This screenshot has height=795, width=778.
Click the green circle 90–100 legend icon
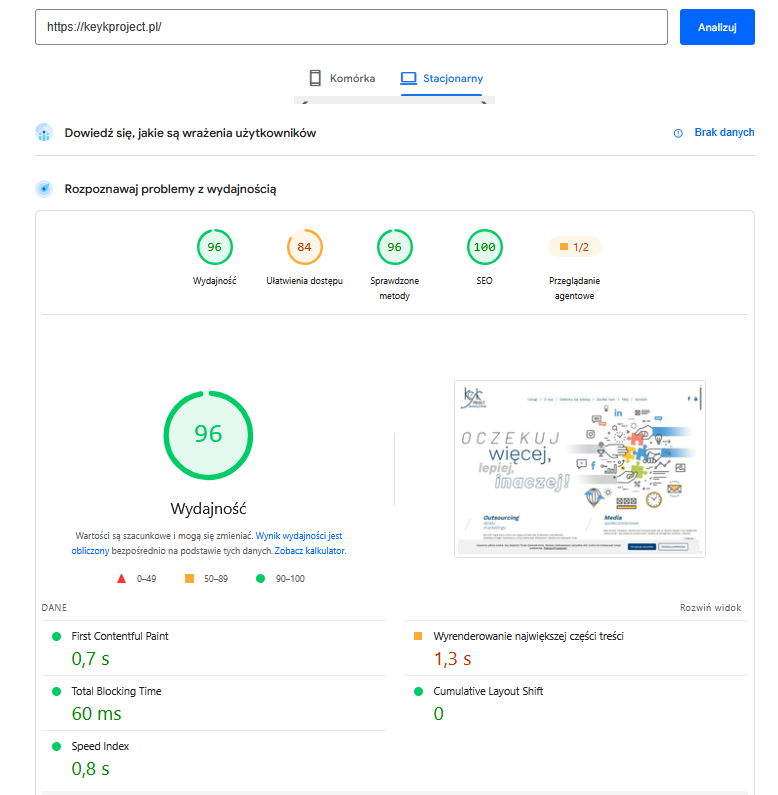pyautogui.click(x=260, y=579)
